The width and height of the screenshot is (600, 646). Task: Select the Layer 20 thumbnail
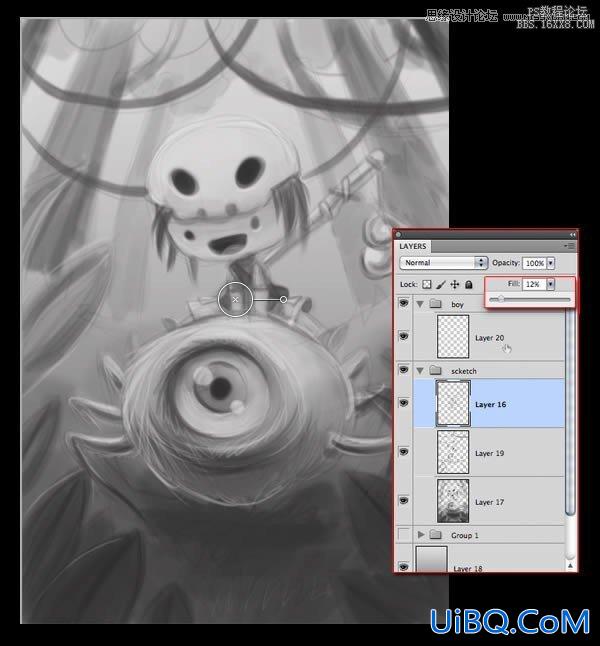453,337
